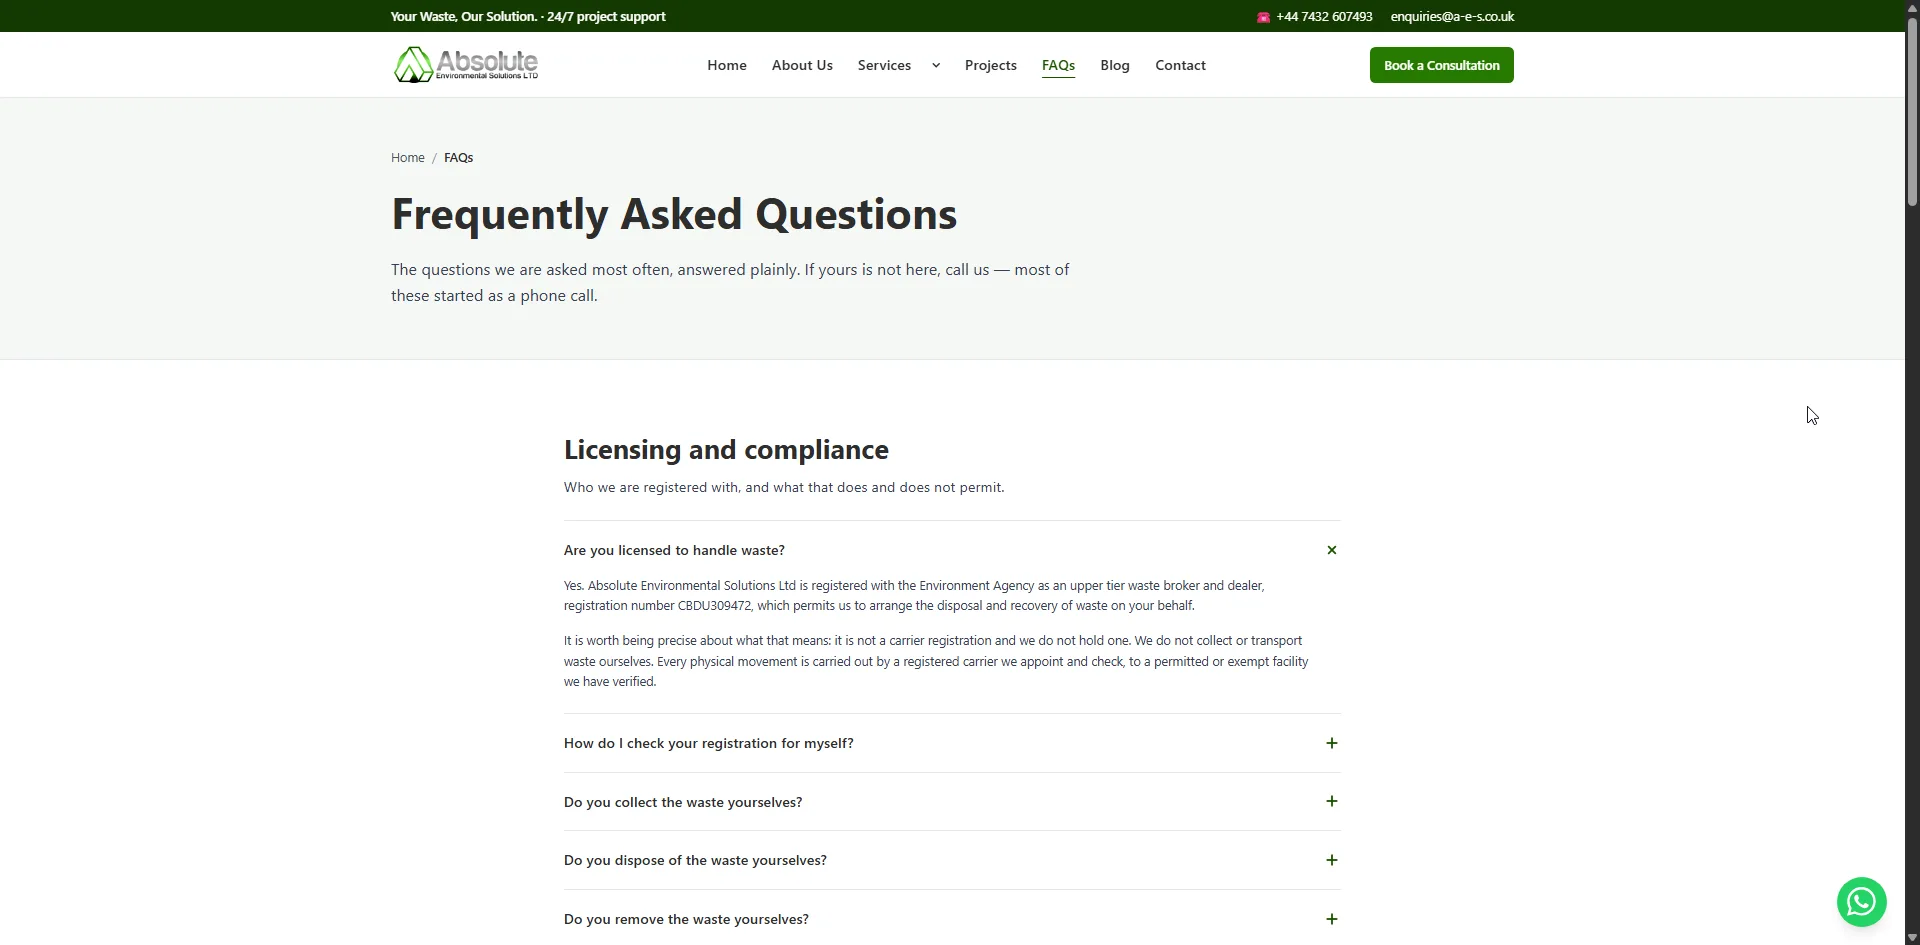Select the Services menu item
The image size is (1920, 945).
click(x=884, y=65)
